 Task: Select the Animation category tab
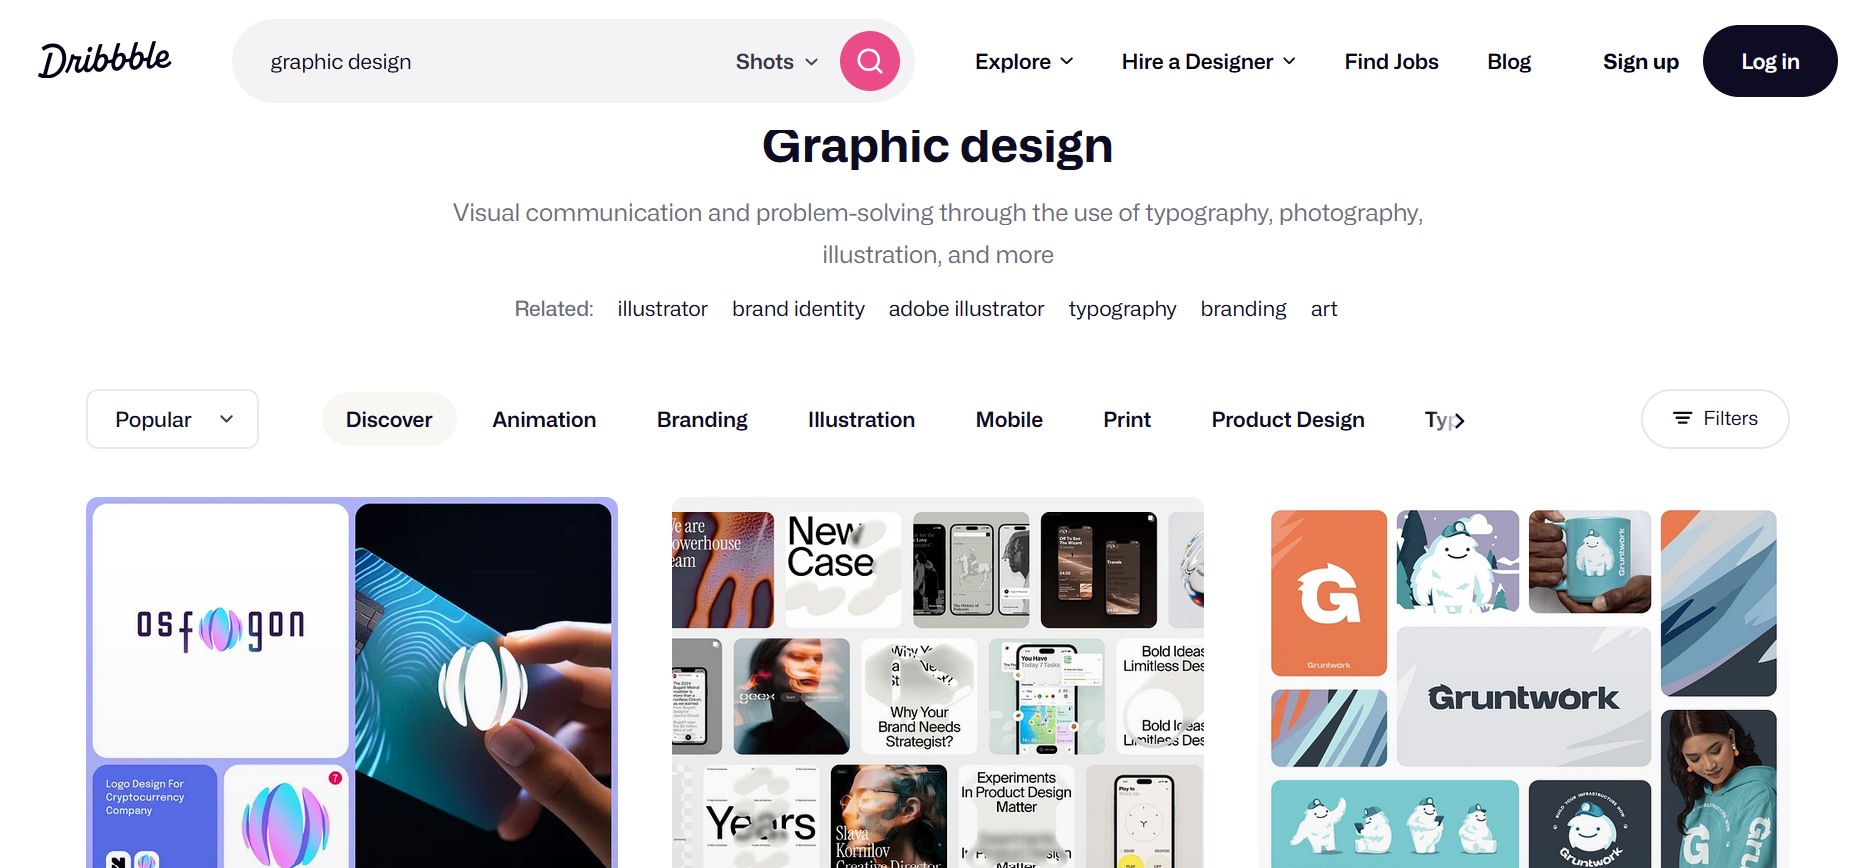tap(544, 420)
